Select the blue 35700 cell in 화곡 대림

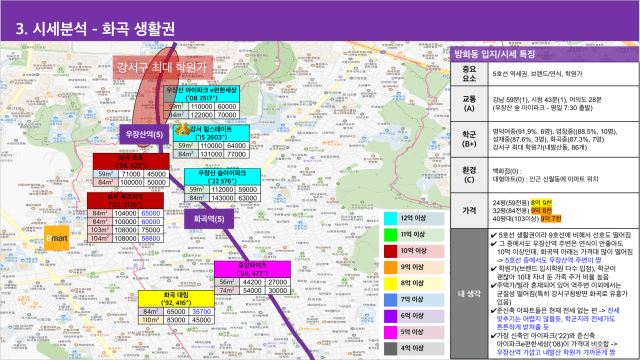[x=201, y=312]
